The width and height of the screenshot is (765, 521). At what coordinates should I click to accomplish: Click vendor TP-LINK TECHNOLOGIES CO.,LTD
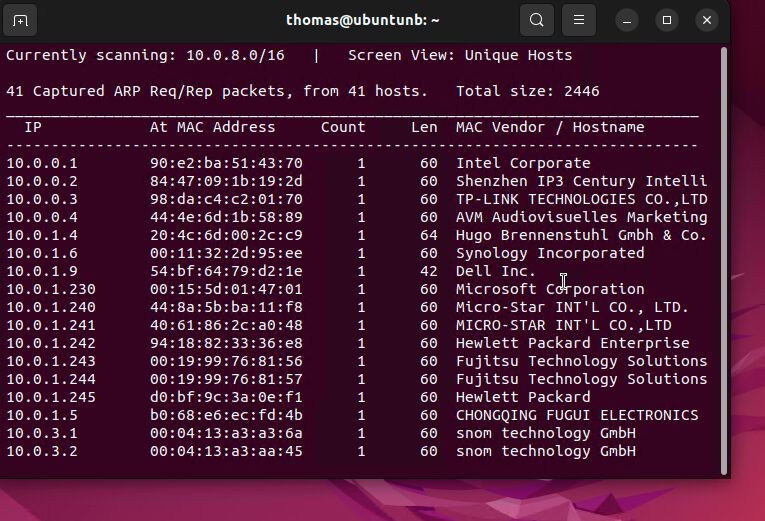[582, 199]
